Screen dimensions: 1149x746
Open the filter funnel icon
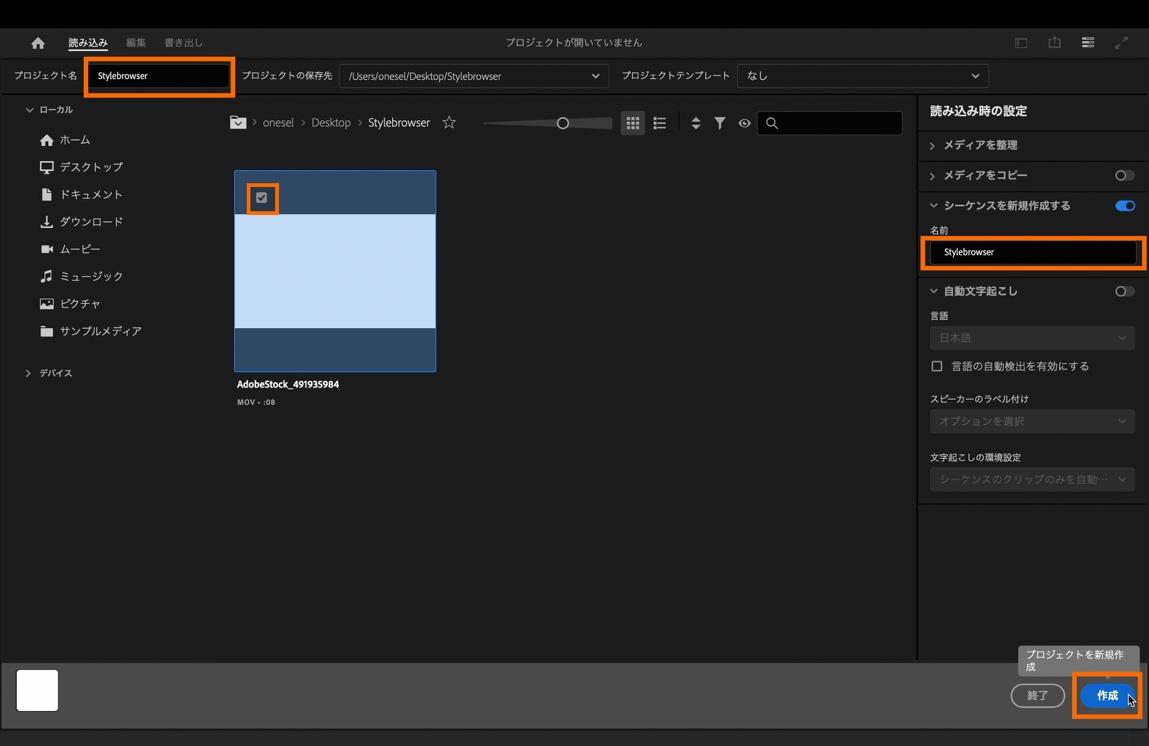720,123
